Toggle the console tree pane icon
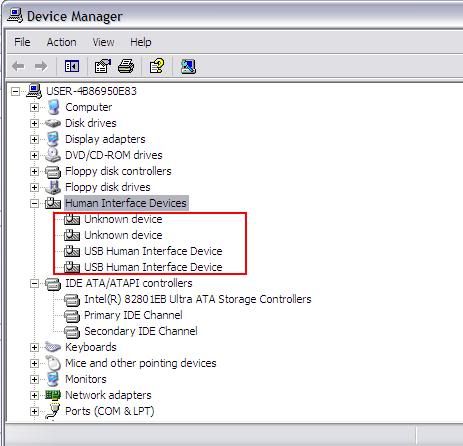 [x=72, y=66]
